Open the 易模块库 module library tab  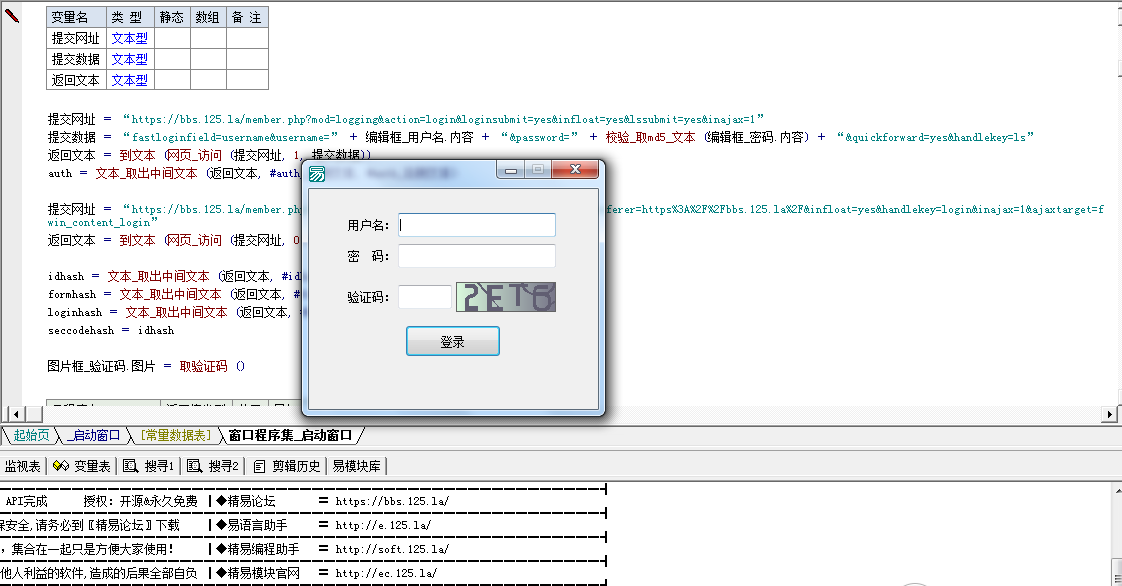click(355, 466)
